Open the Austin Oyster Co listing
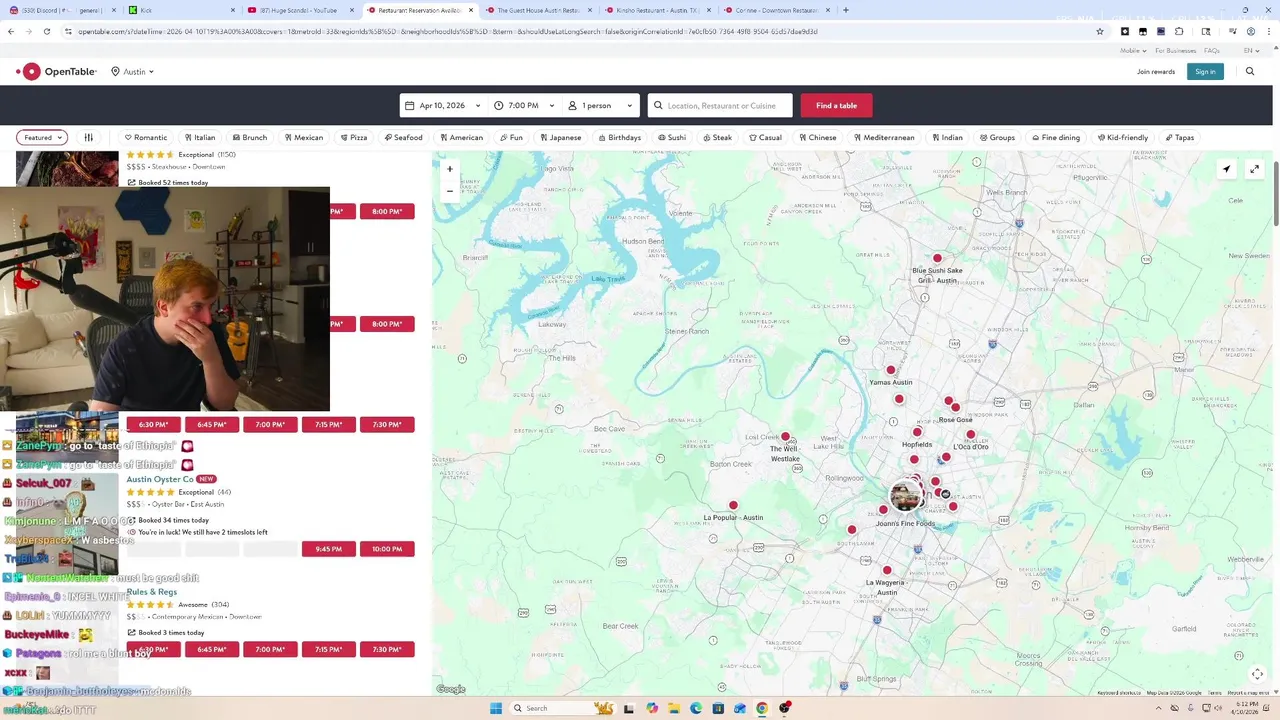The width and height of the screenshot is (1280, 720). pos(160,479)
